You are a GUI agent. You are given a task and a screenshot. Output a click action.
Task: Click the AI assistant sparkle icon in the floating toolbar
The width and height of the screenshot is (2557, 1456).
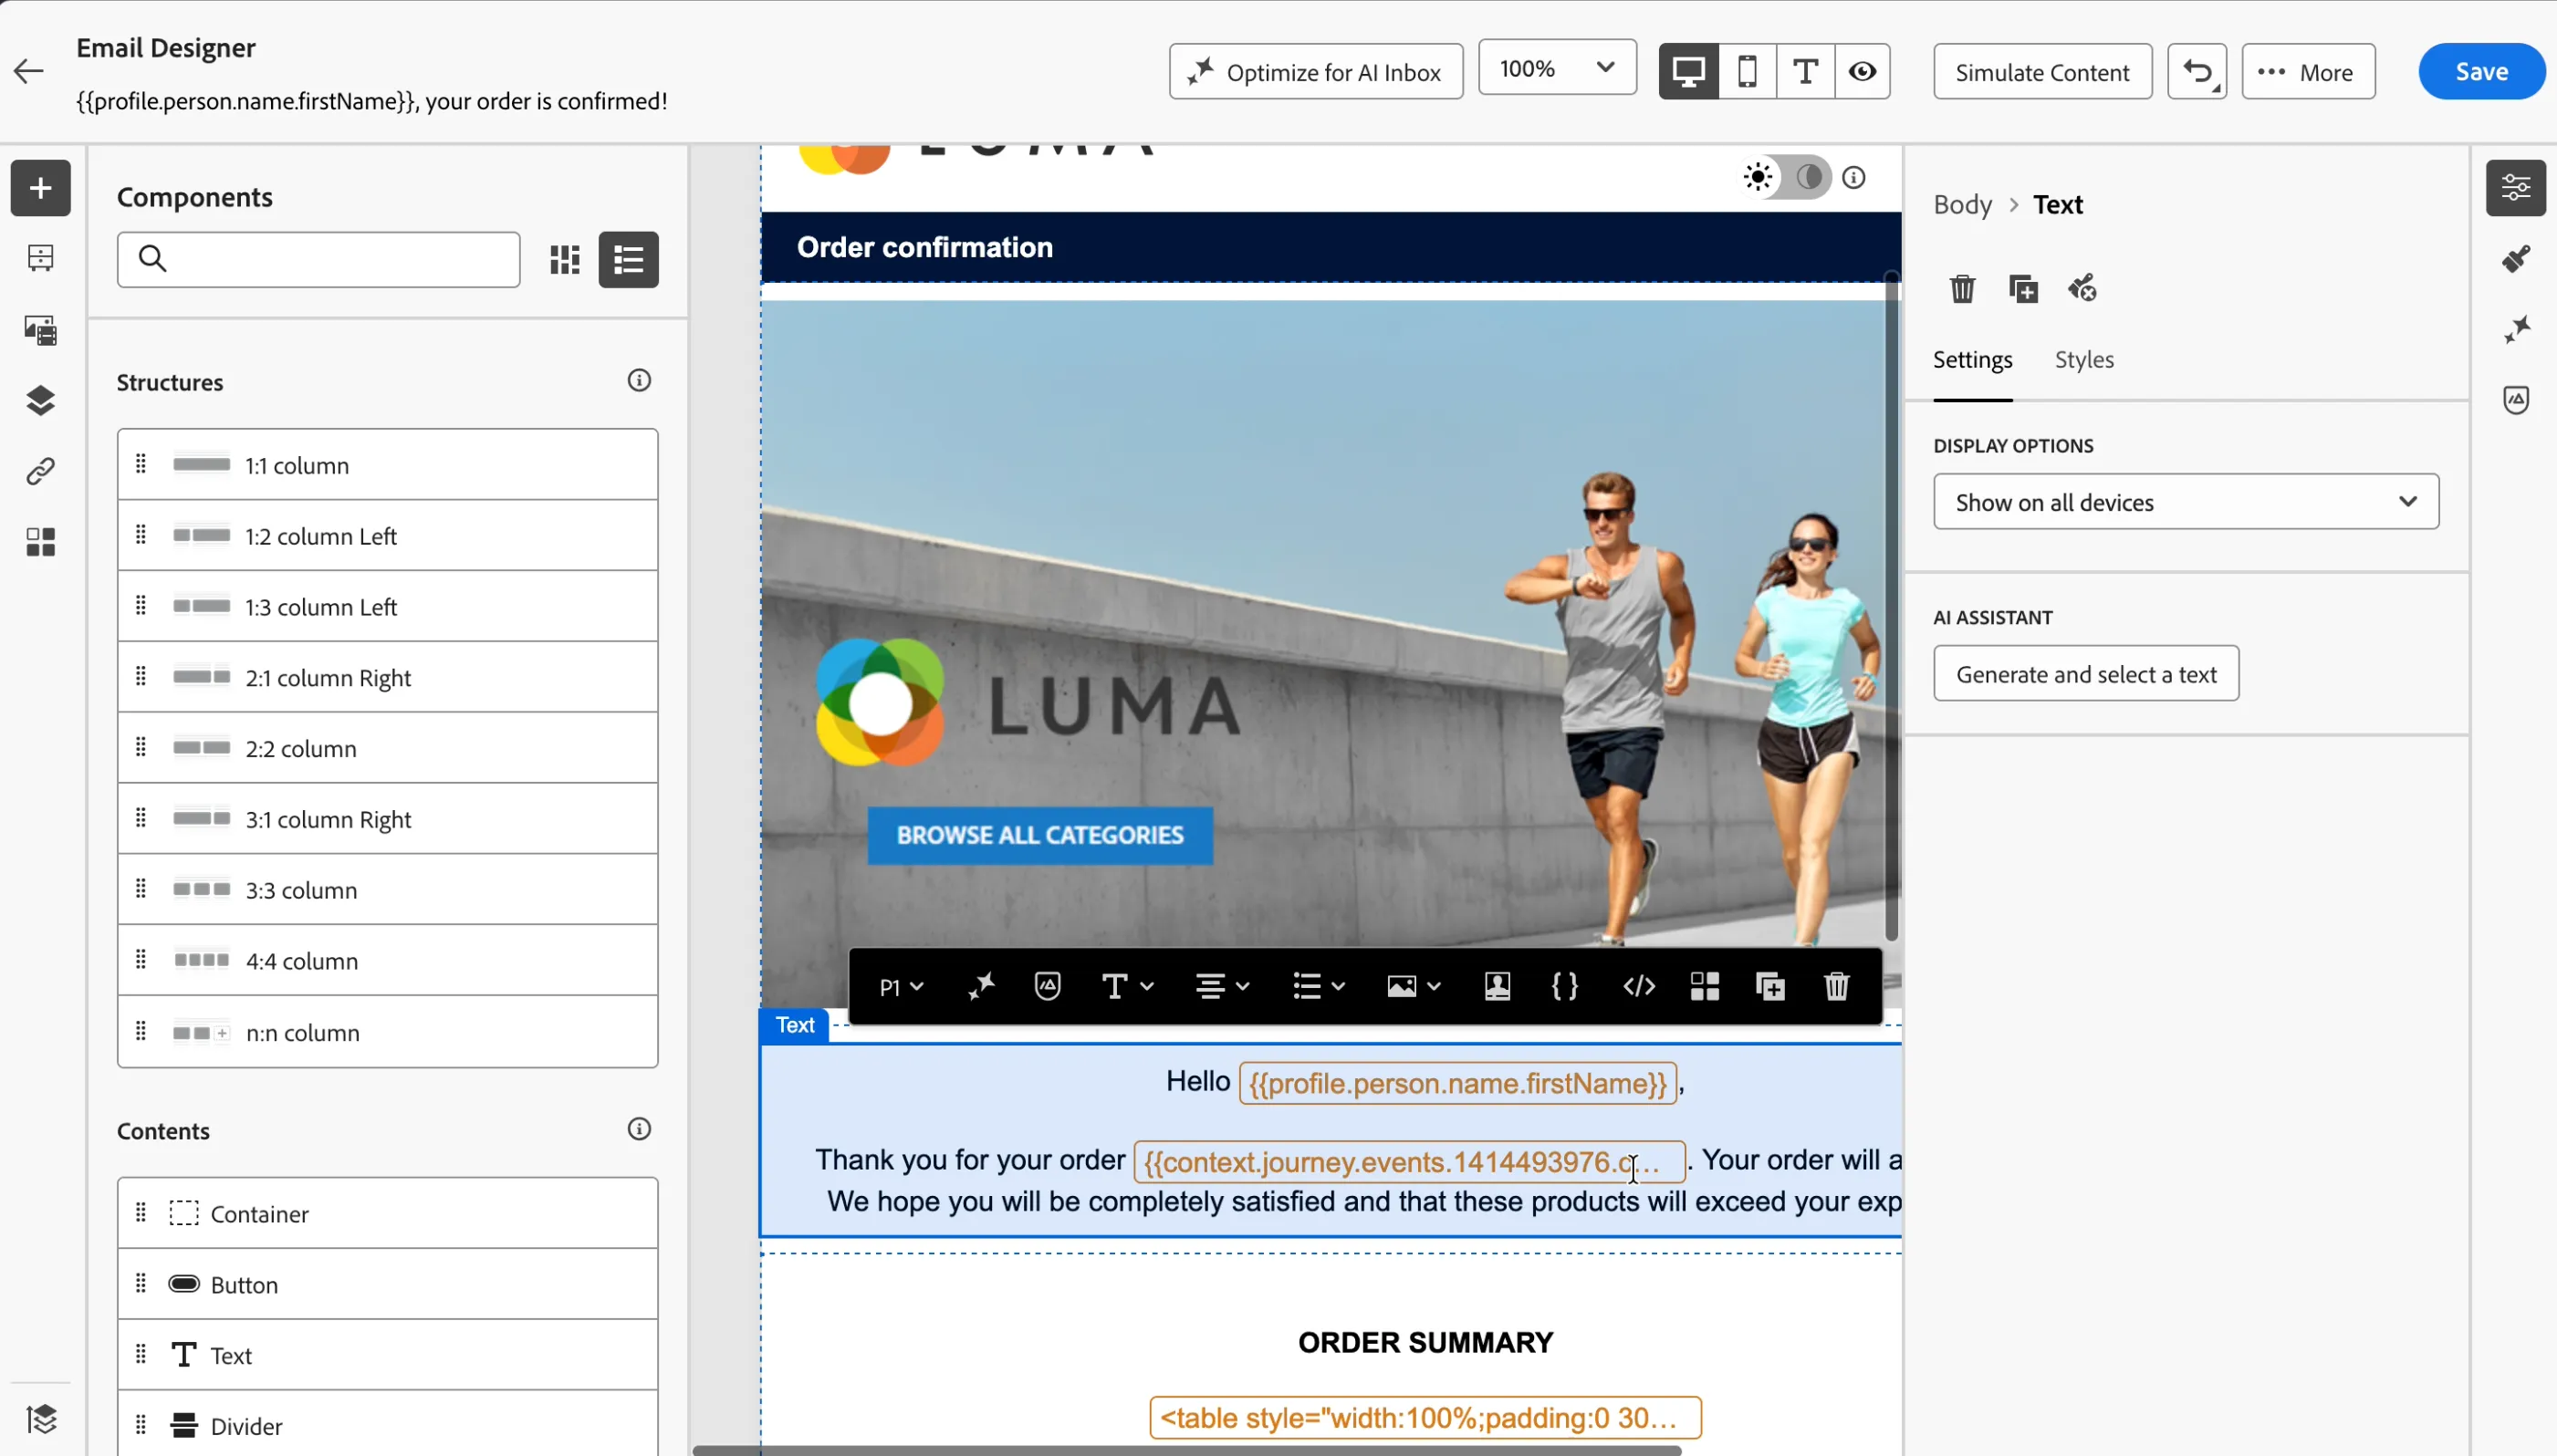tap(981, 987)
